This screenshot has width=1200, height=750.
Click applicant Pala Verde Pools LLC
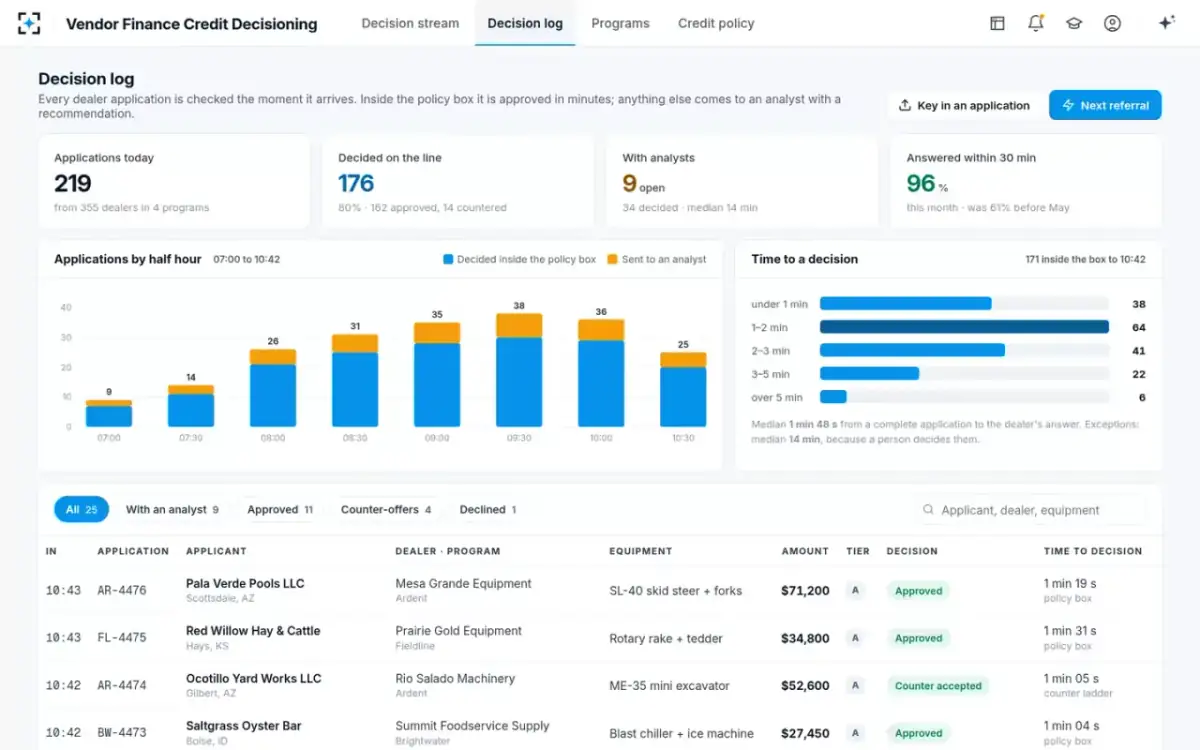[245, 583]
